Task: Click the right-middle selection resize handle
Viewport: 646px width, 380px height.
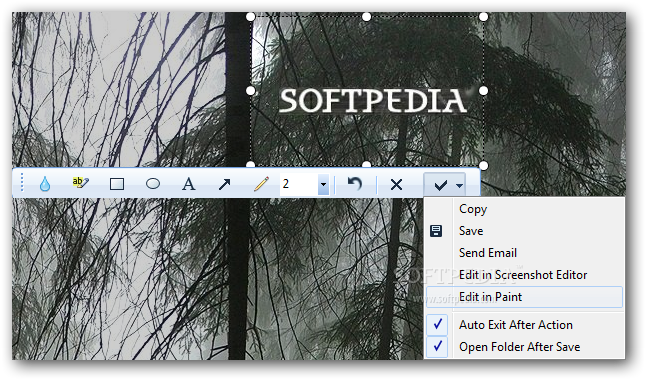Action: pyautogui.click(x=484, y=91)
